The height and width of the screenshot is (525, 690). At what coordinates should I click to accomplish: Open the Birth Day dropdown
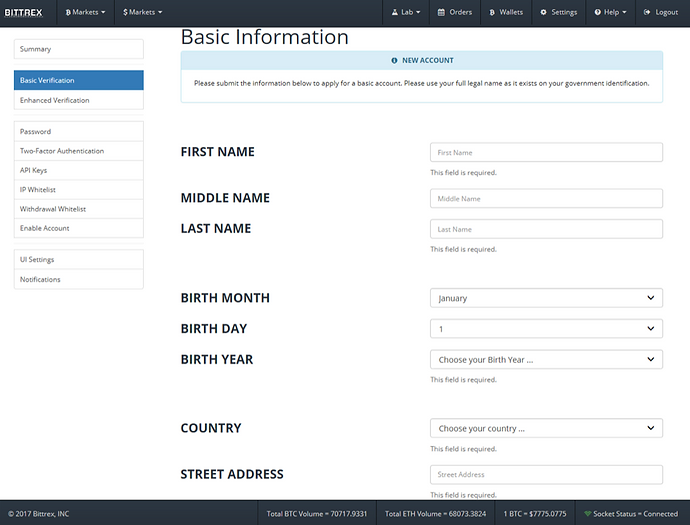pos(546,329)
